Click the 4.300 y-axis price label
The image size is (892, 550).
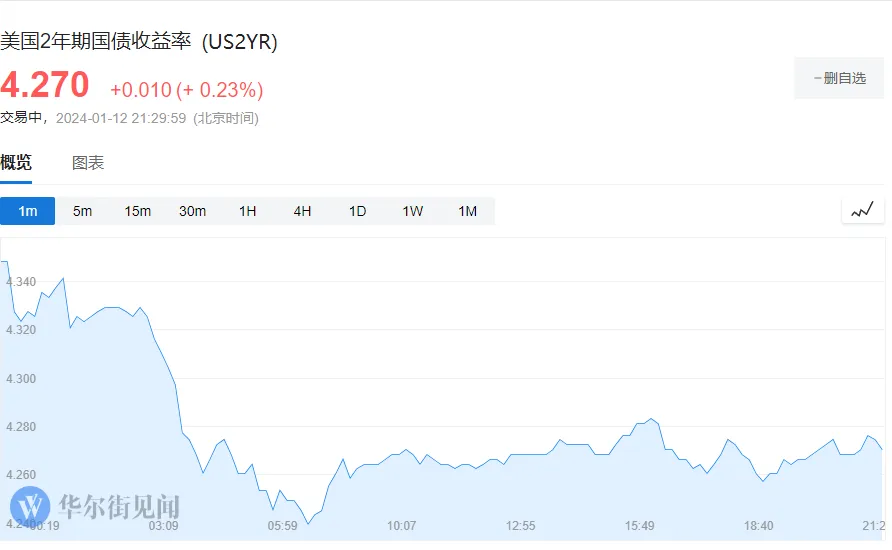20,379
